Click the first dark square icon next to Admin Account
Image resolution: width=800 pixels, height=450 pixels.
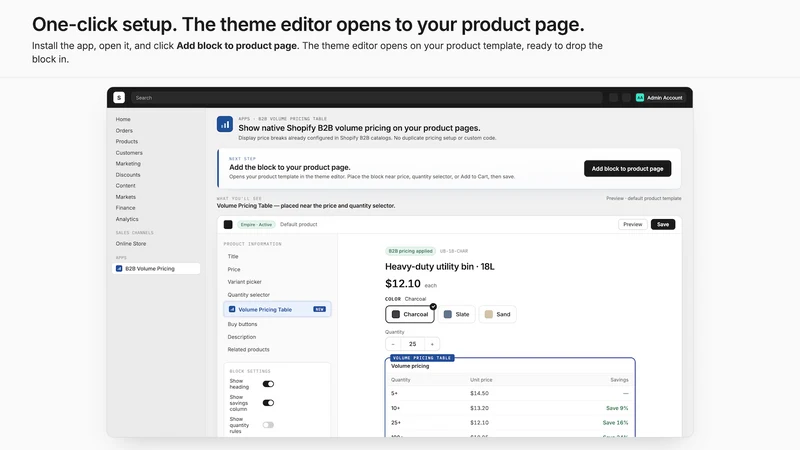[614, 97]
